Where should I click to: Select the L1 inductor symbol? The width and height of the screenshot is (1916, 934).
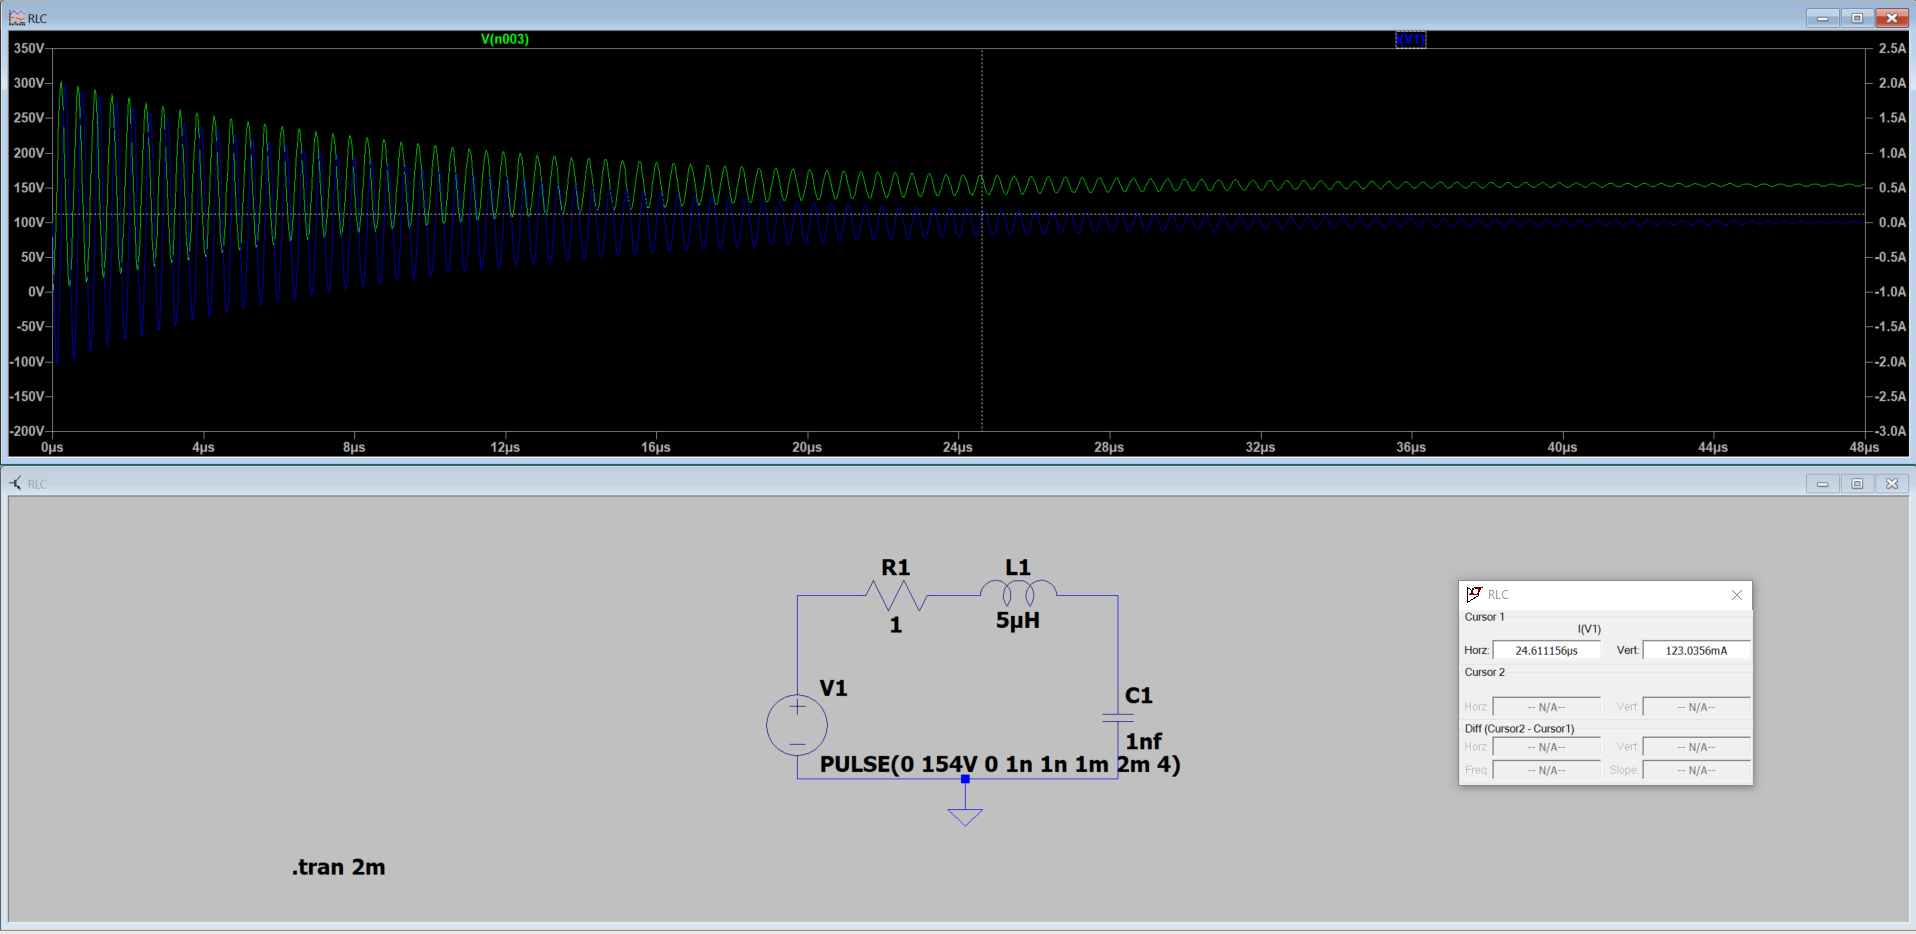pos(1018,593)
